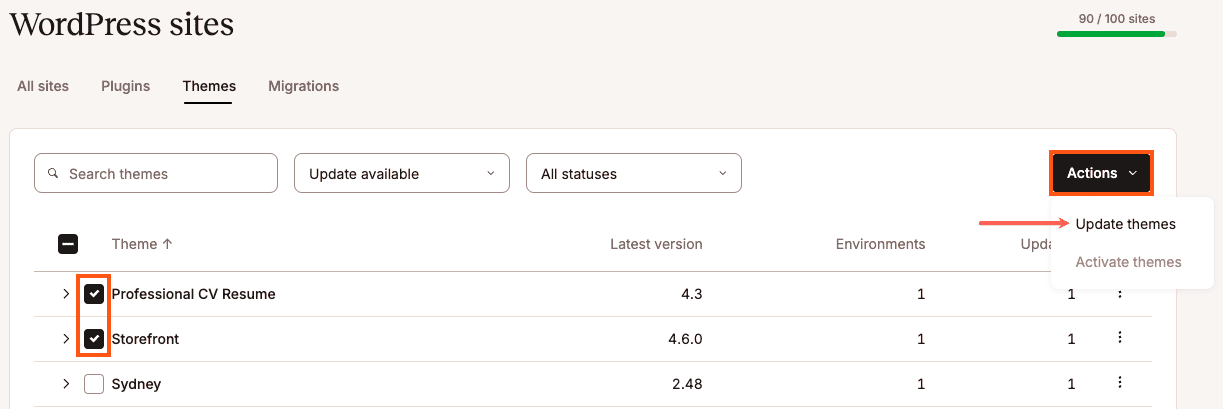Choose Update themes from Actions menu
Image resolution: width=1223 pixels, height=409 pixels.
tap(1125, 224)
